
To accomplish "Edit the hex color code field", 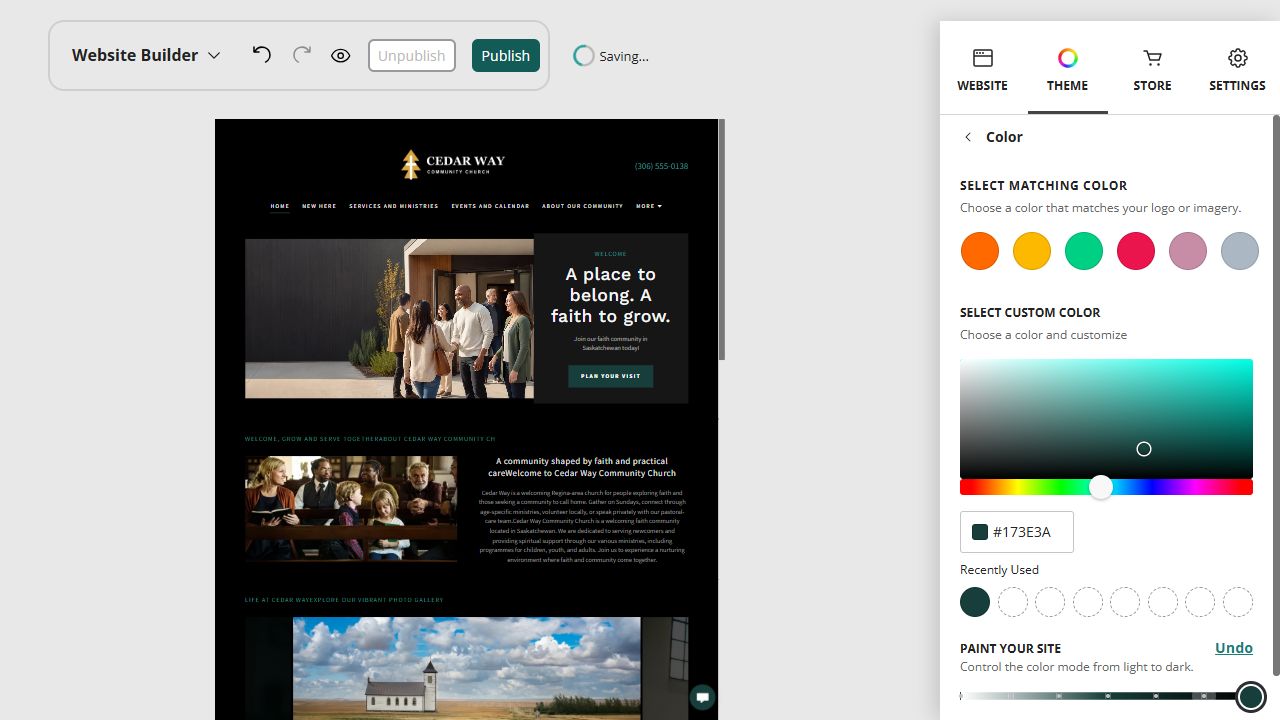I will [x=1017, y=532].
